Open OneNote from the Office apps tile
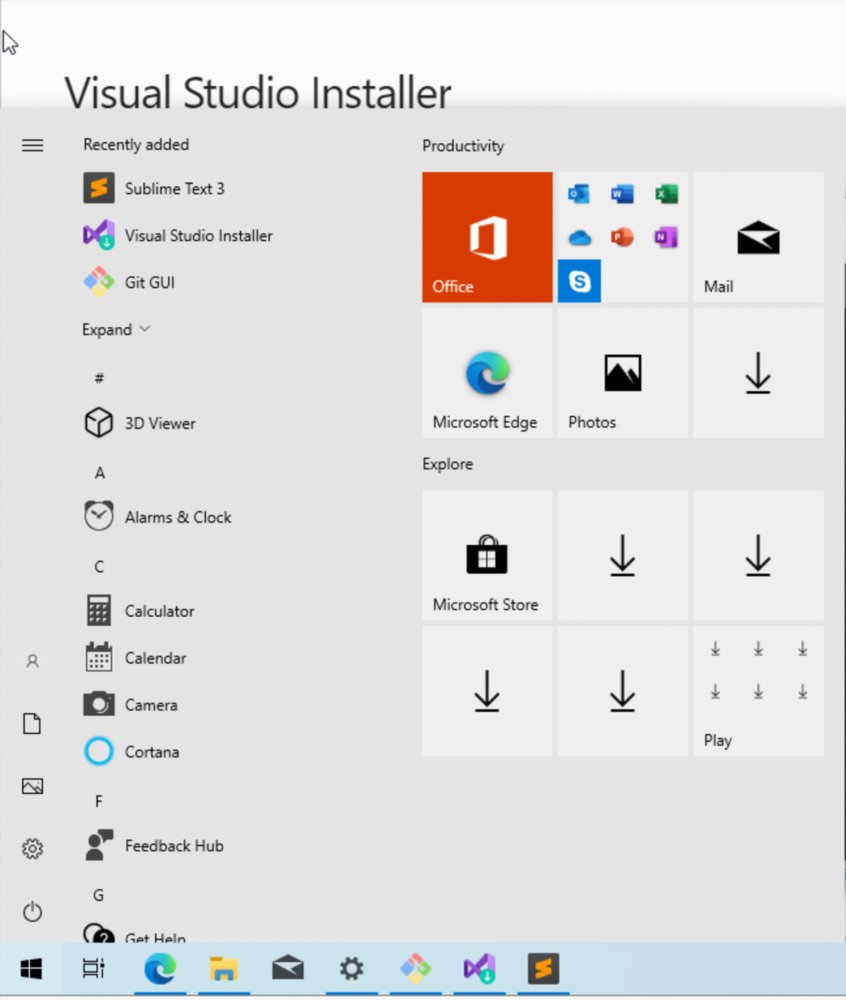The height and width of the screenshot is (1000, 846). 666,237
